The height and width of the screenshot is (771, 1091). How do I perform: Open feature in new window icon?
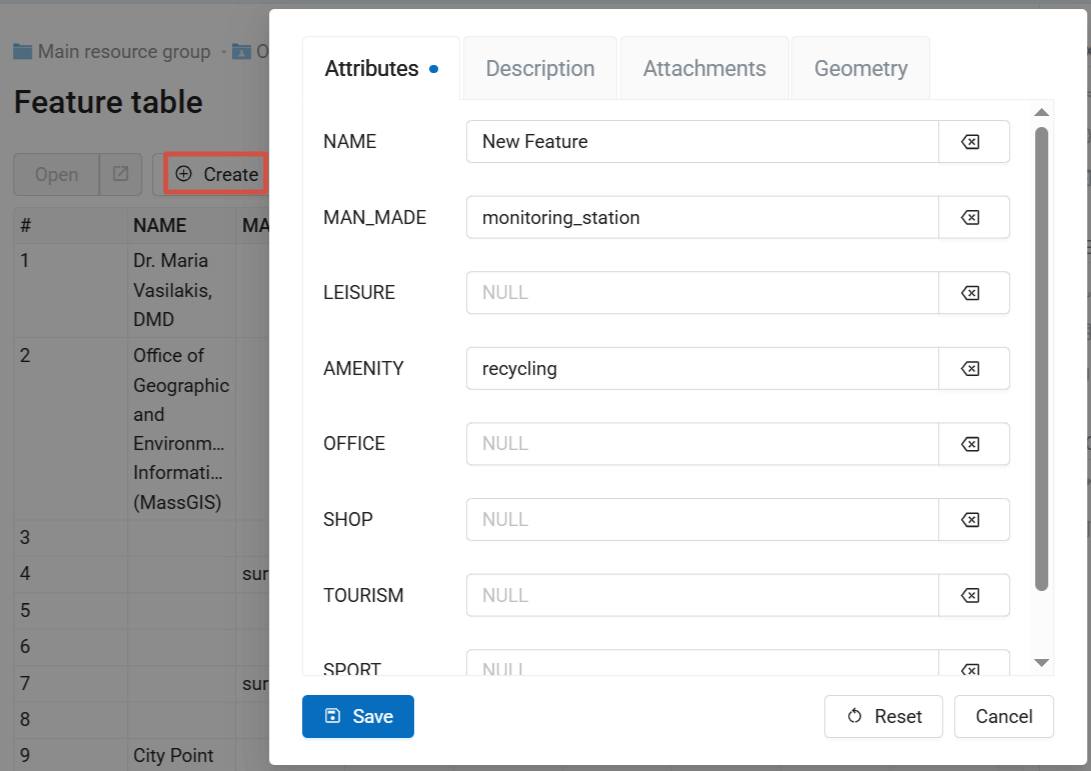(121, 174)
